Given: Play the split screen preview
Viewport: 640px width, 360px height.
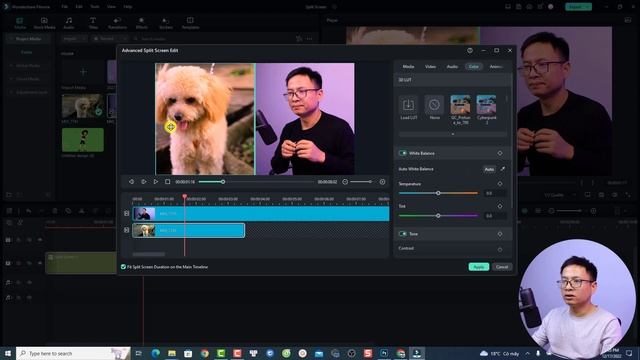Looking at the screenshot, I should click(x=156, y=182).
